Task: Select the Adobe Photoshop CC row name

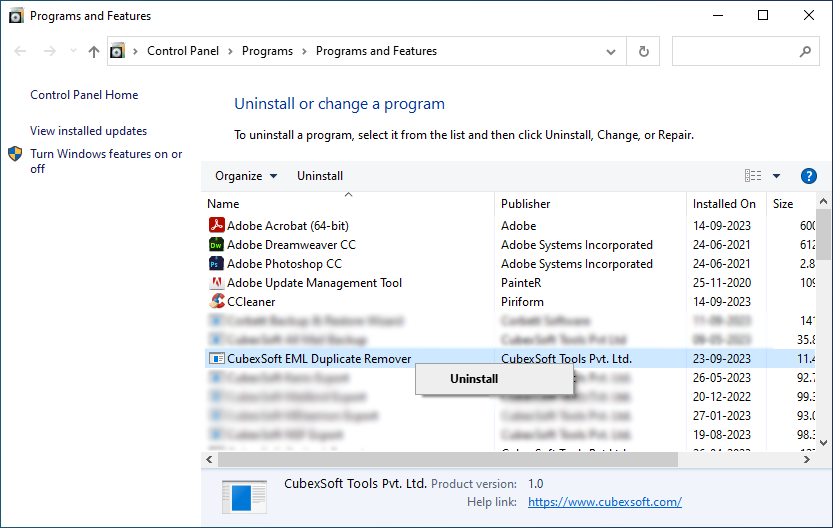Action: pyautogui.click(x=284, y=264)
